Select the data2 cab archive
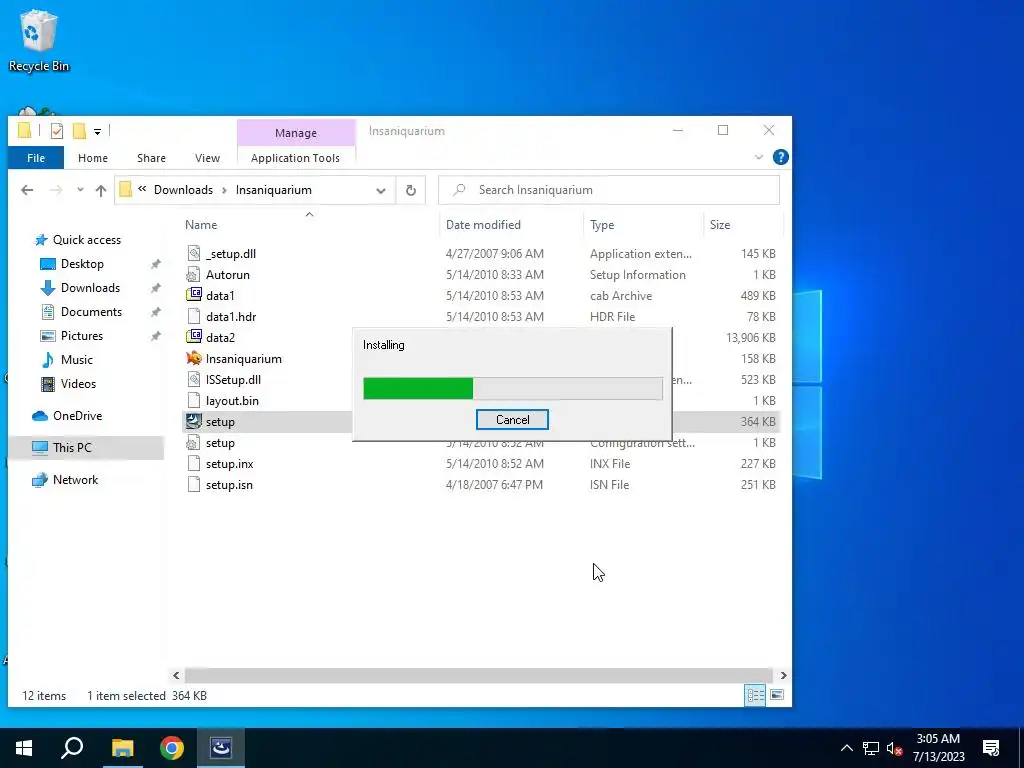This screenshot has width=1024, height=768. [x=220, y=338]
